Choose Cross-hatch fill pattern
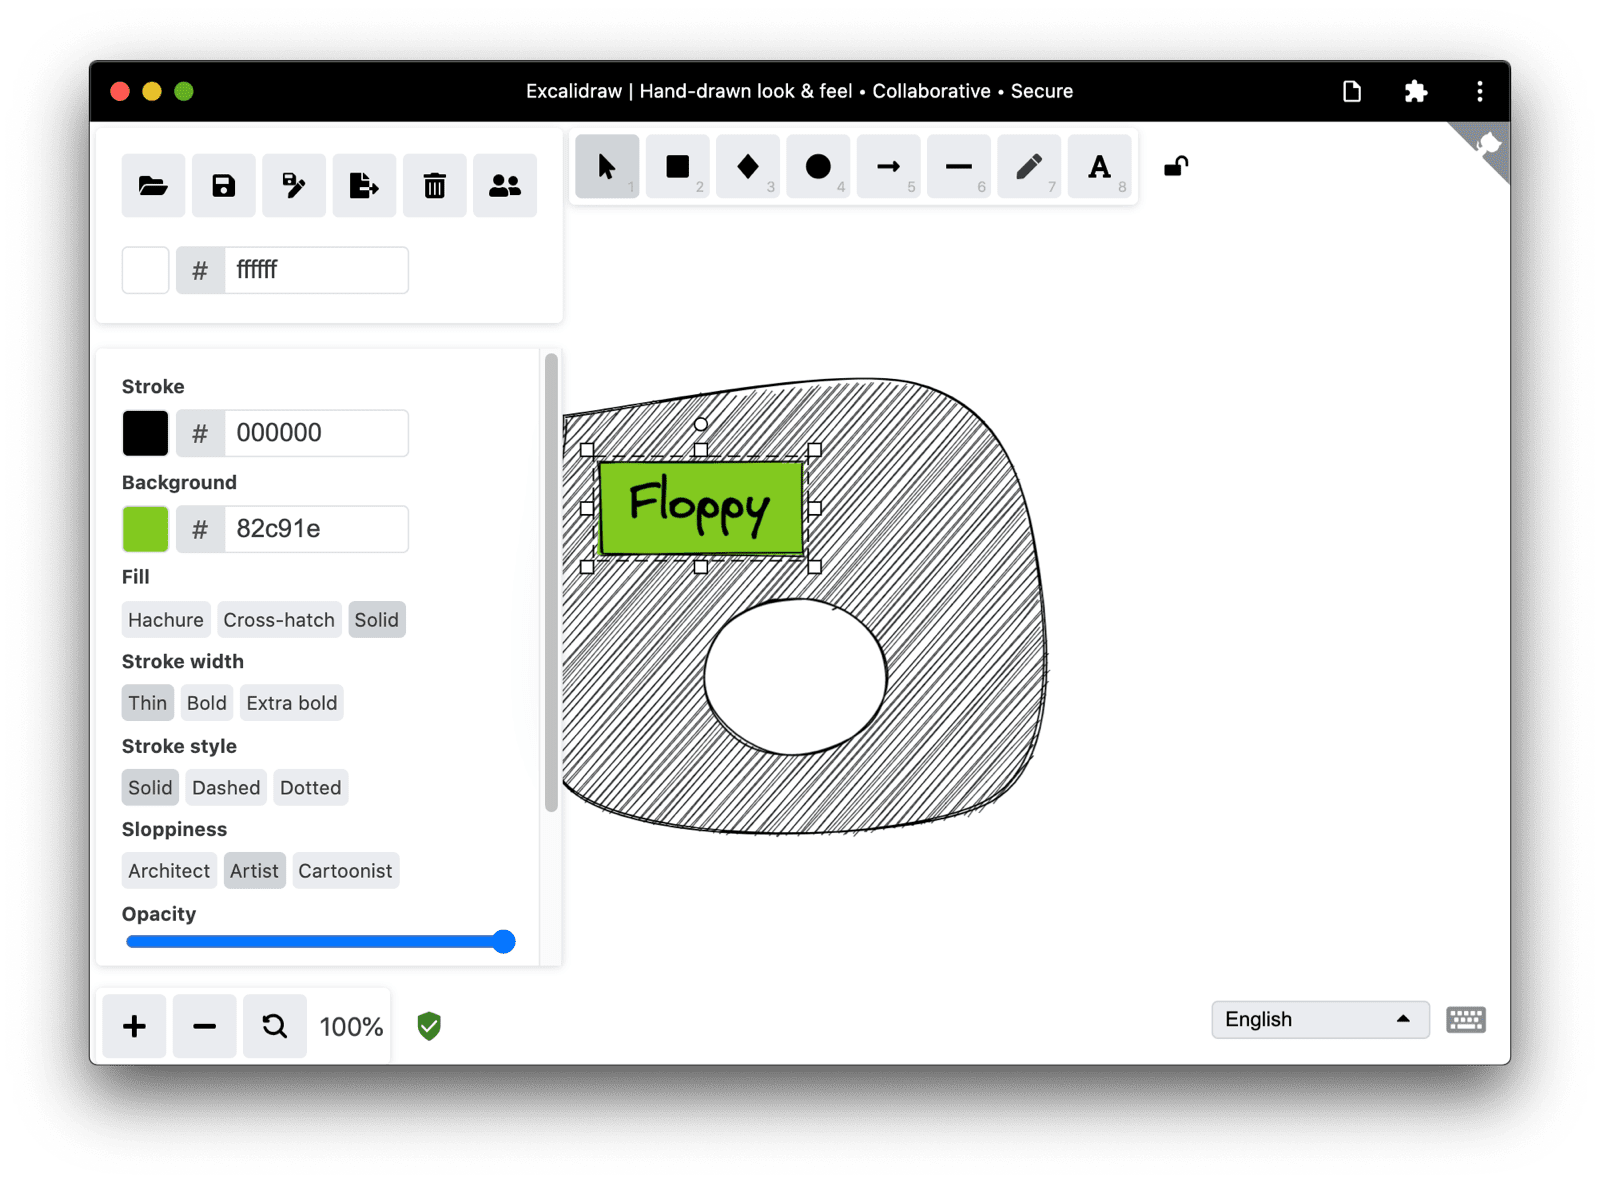 279,619
